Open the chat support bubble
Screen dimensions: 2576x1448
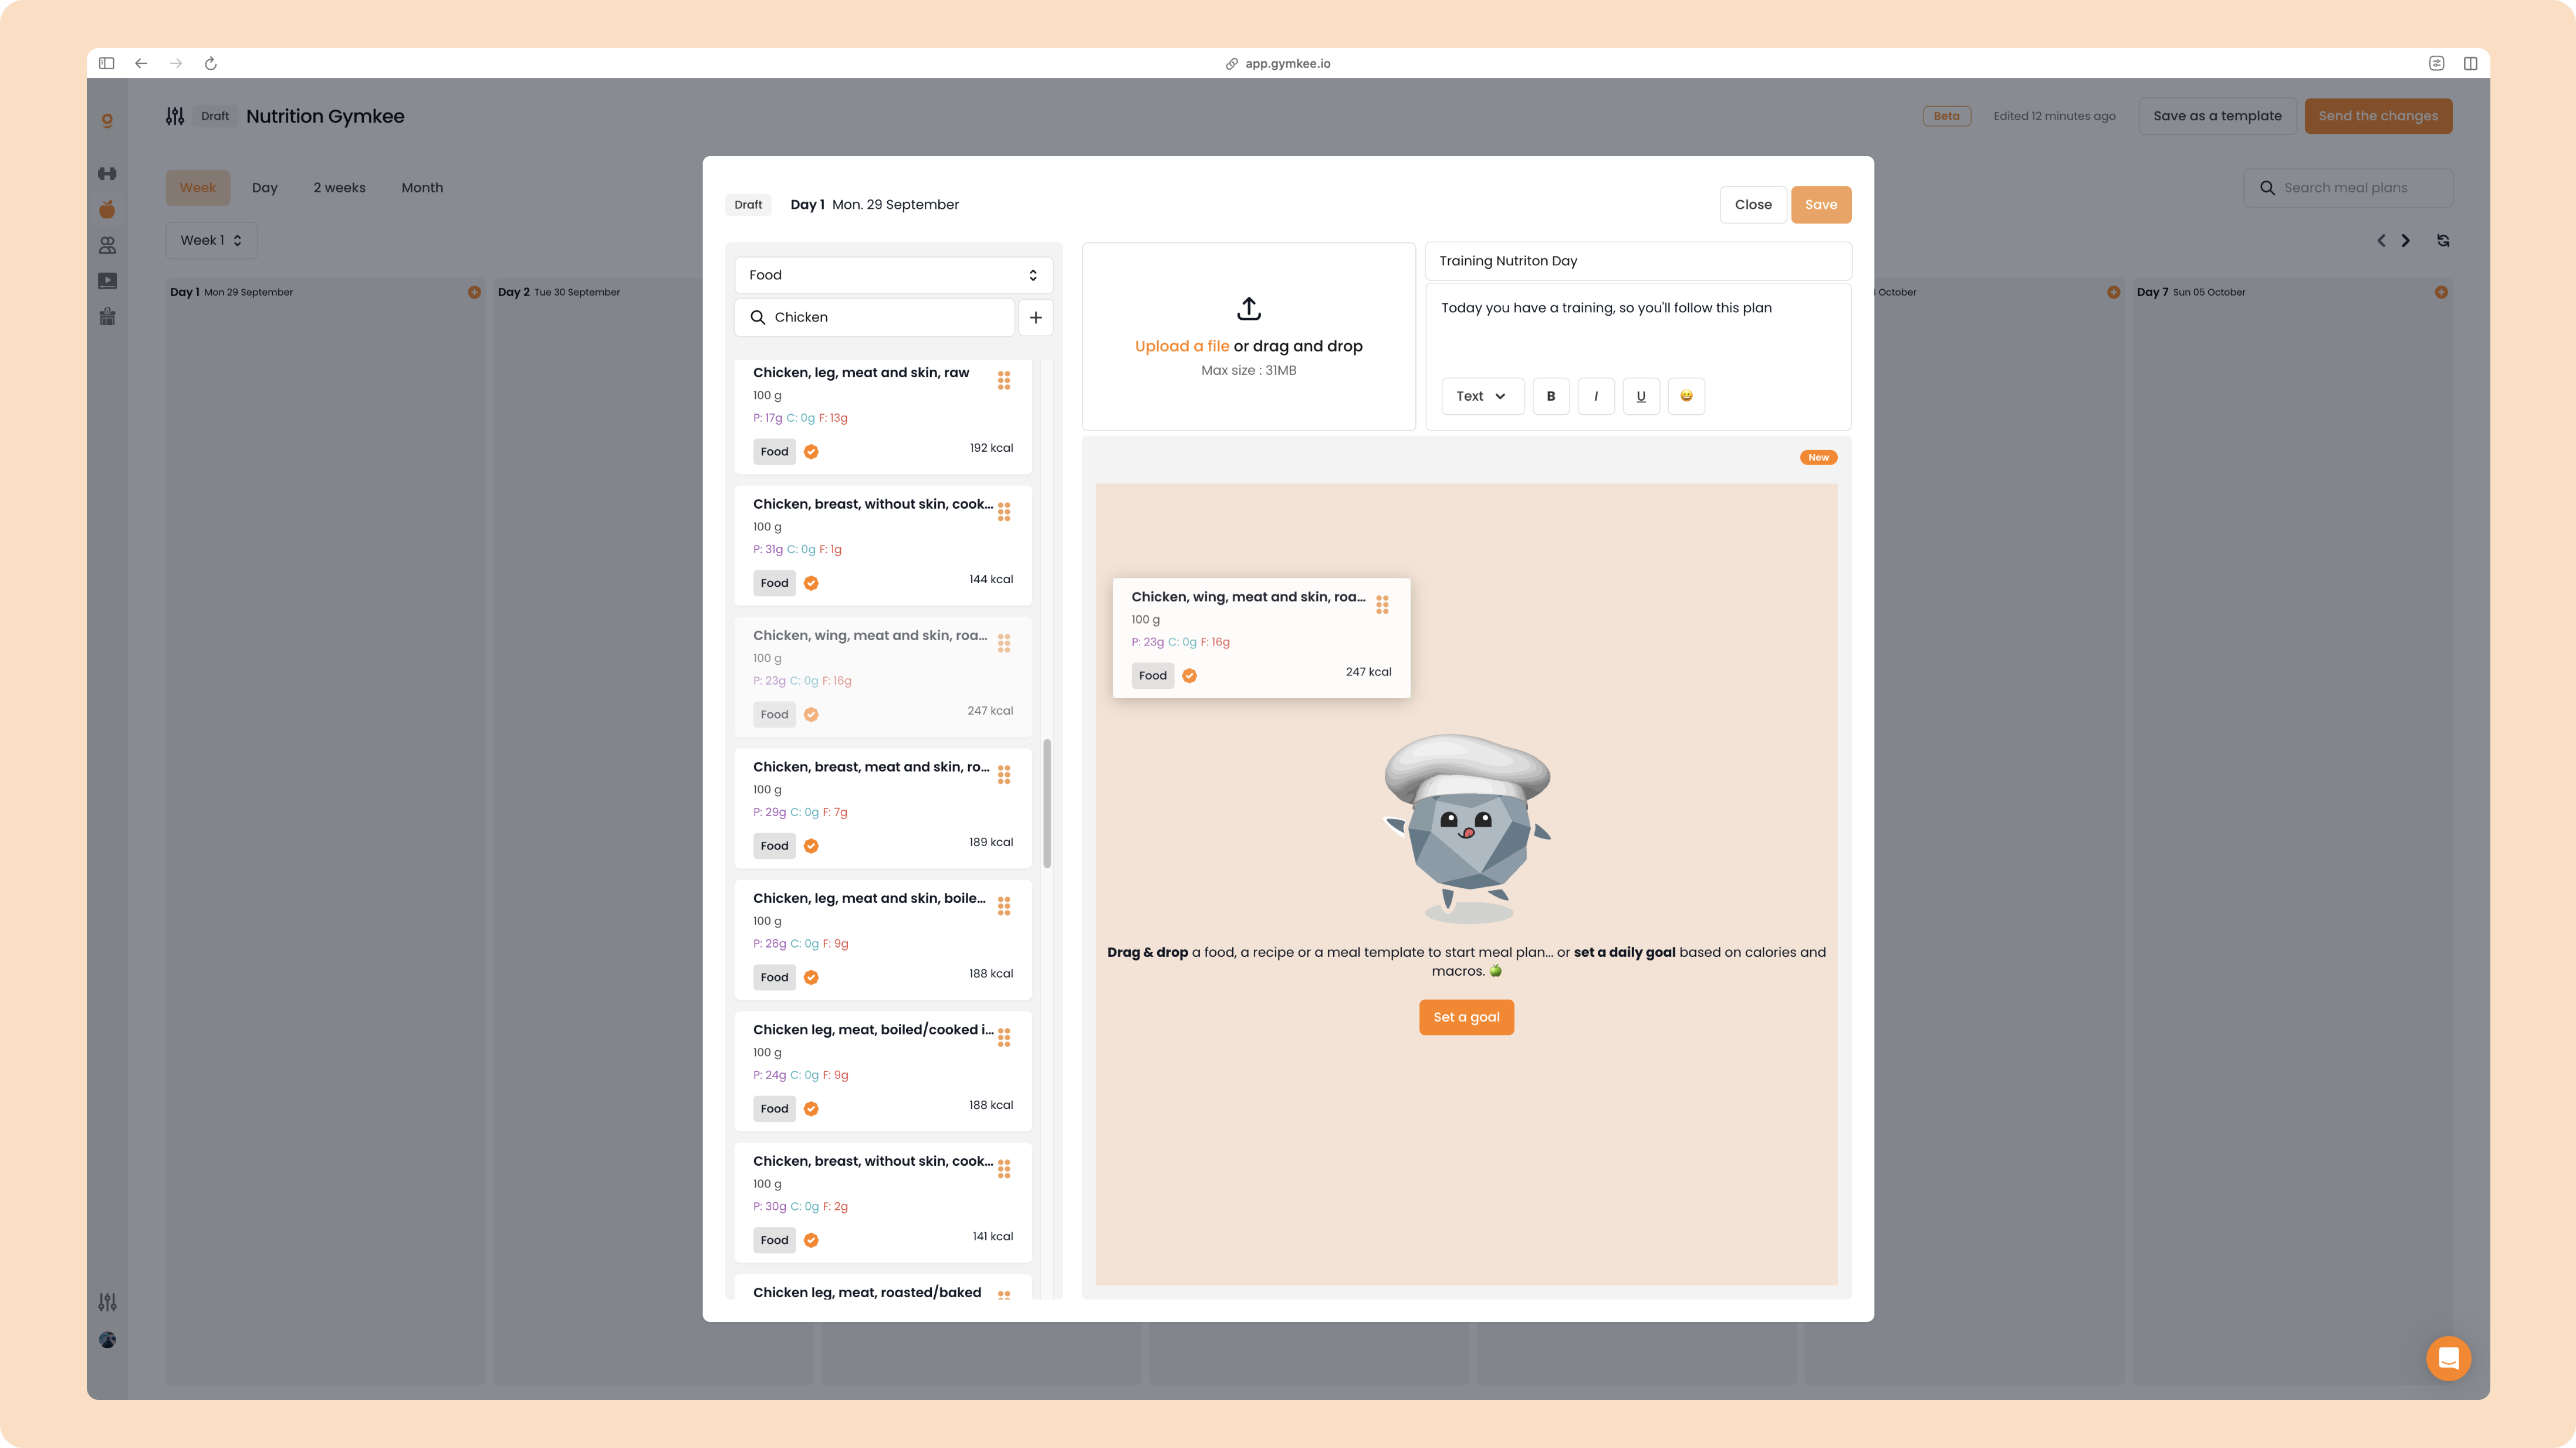tap(2448, 1358)
